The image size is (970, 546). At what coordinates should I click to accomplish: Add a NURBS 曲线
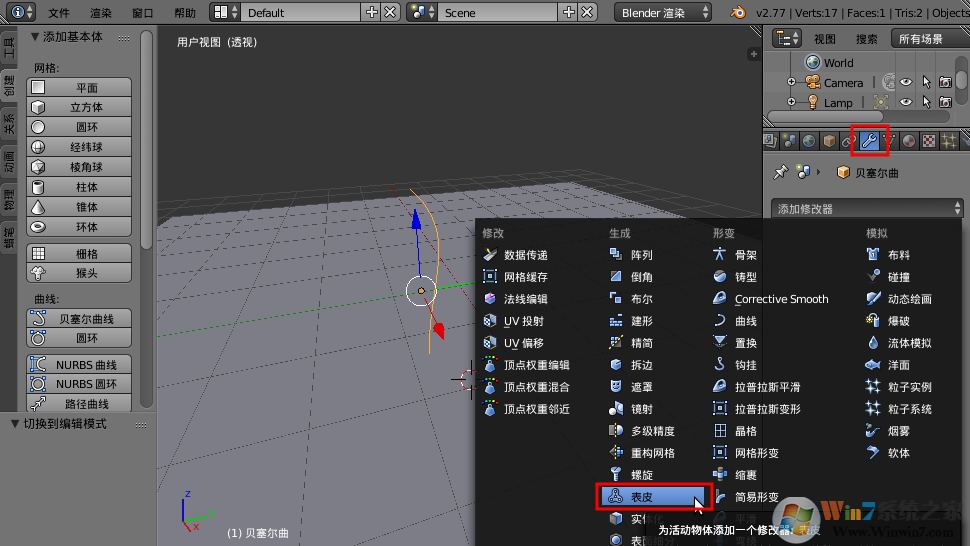79,365
